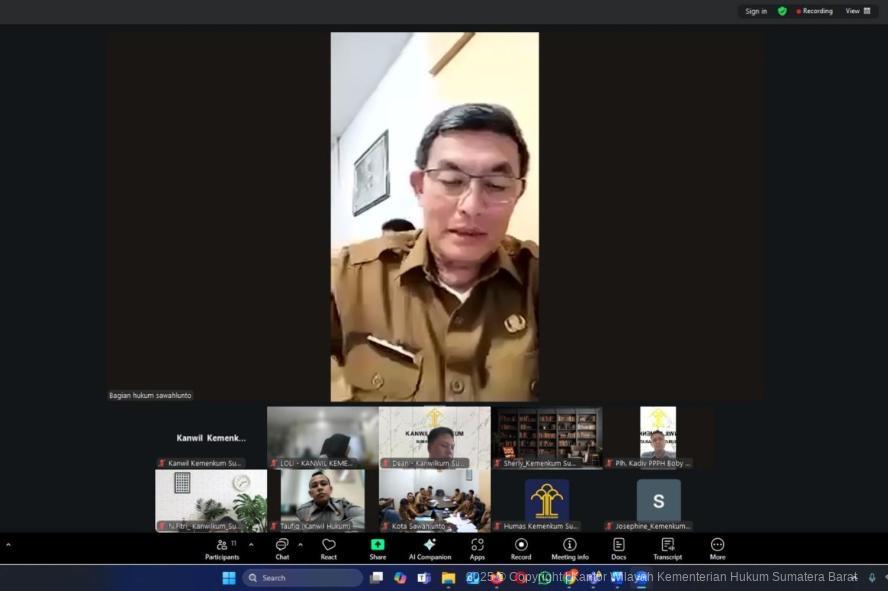Expand the Chat options caret
Image resolution: width=888 pixels, height=591 pixels.
coord(300,545)
